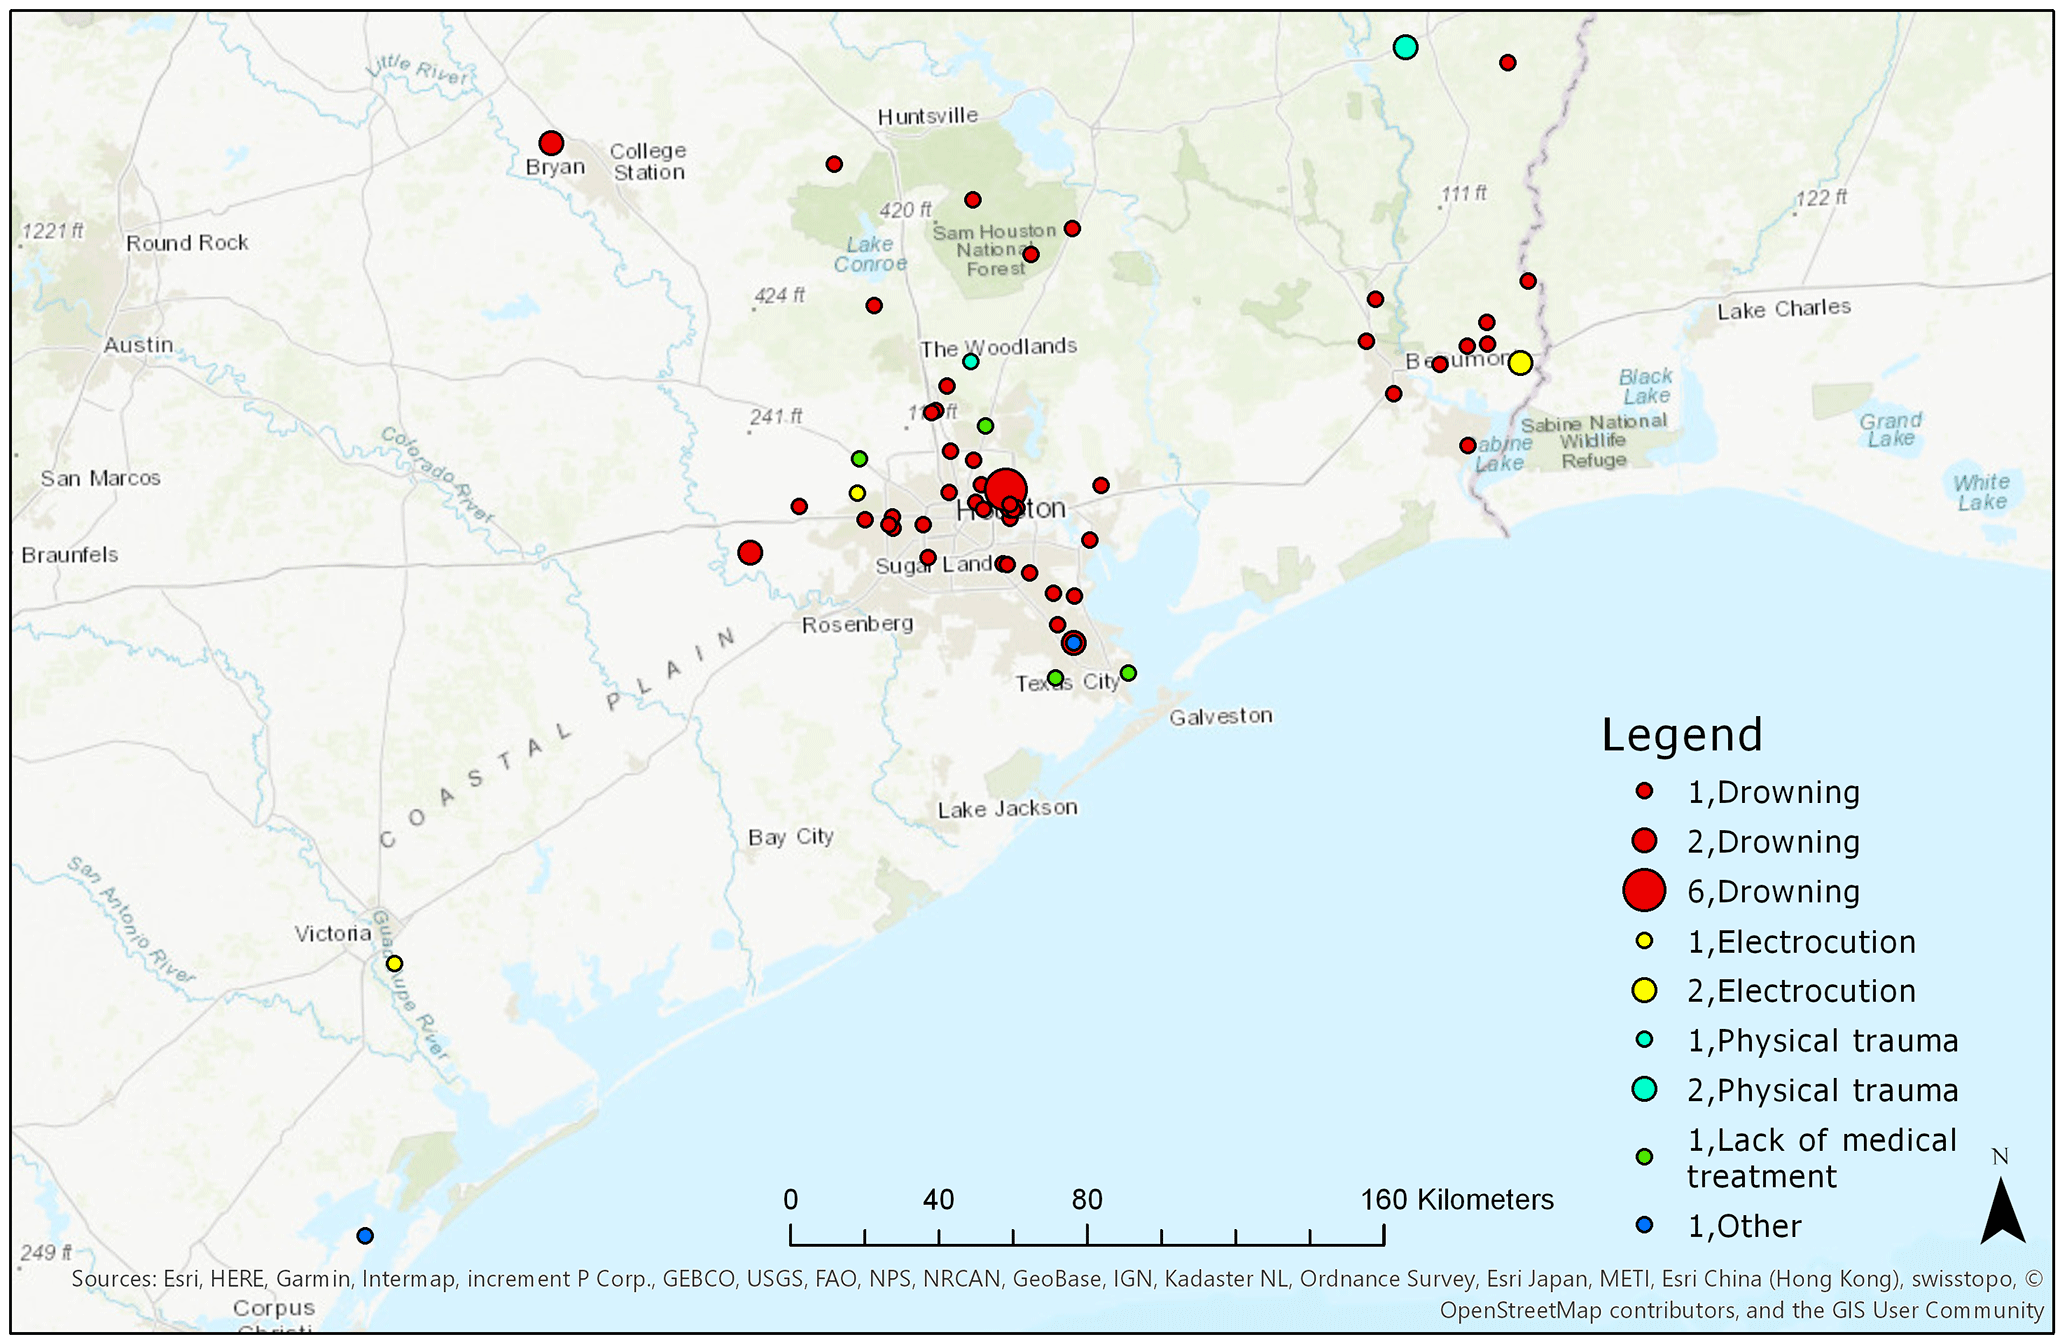The image size is (2067, 1344).
Task: Click the green marker northwest of Houston
Action: coord(859,459)
